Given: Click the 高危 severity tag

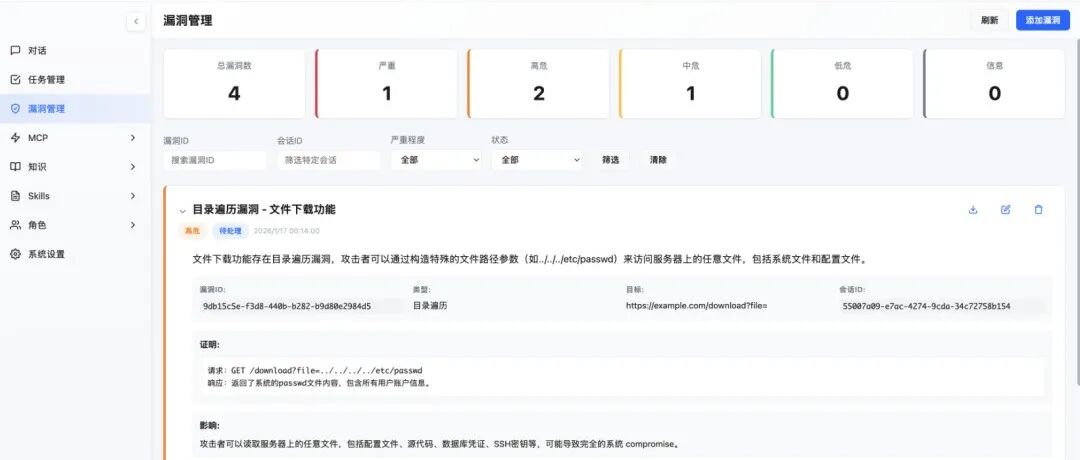Looking at the screenshot, I should tap(192, 231).
